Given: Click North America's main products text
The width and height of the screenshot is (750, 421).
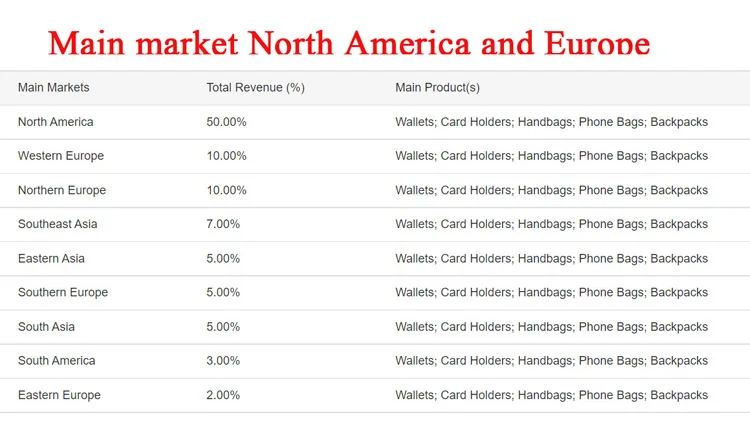Looking at the screenshot, I should pos(551,122).
